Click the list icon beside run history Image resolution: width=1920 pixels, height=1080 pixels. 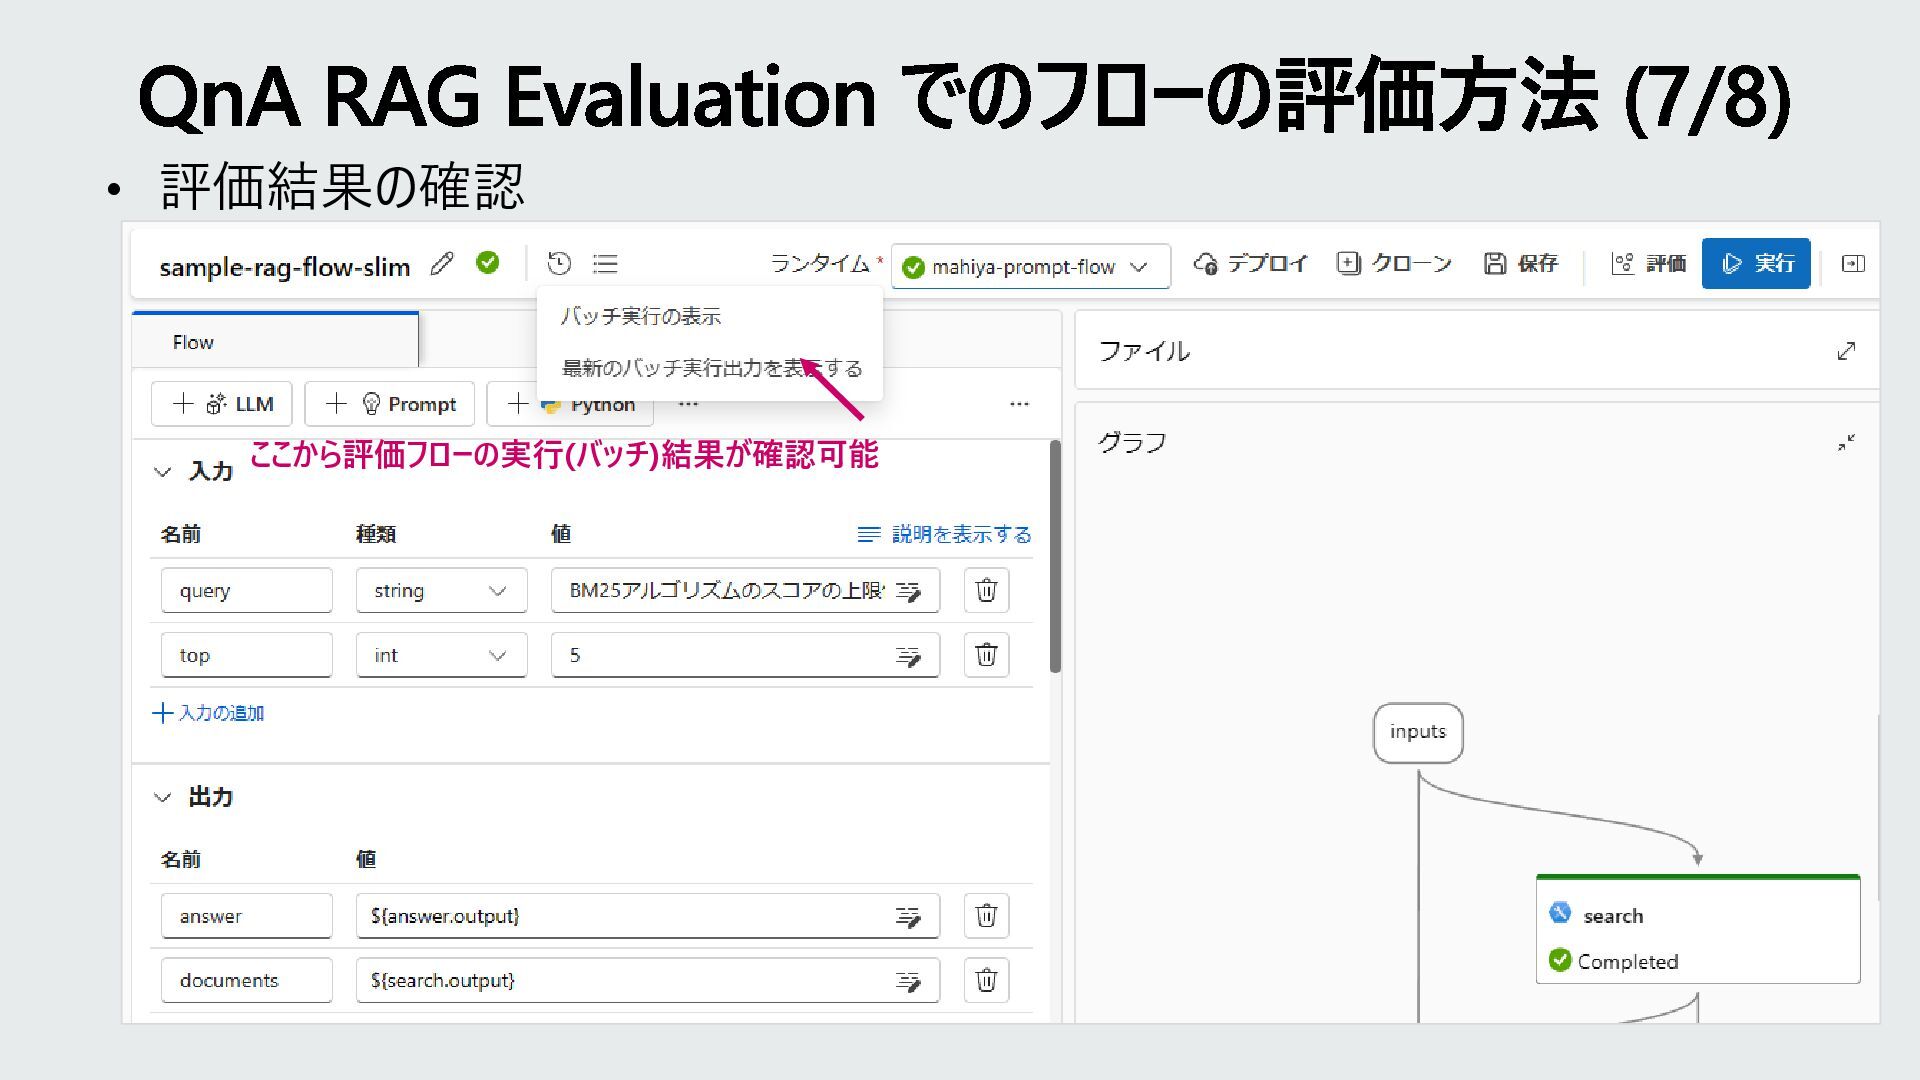coord(605,264)
